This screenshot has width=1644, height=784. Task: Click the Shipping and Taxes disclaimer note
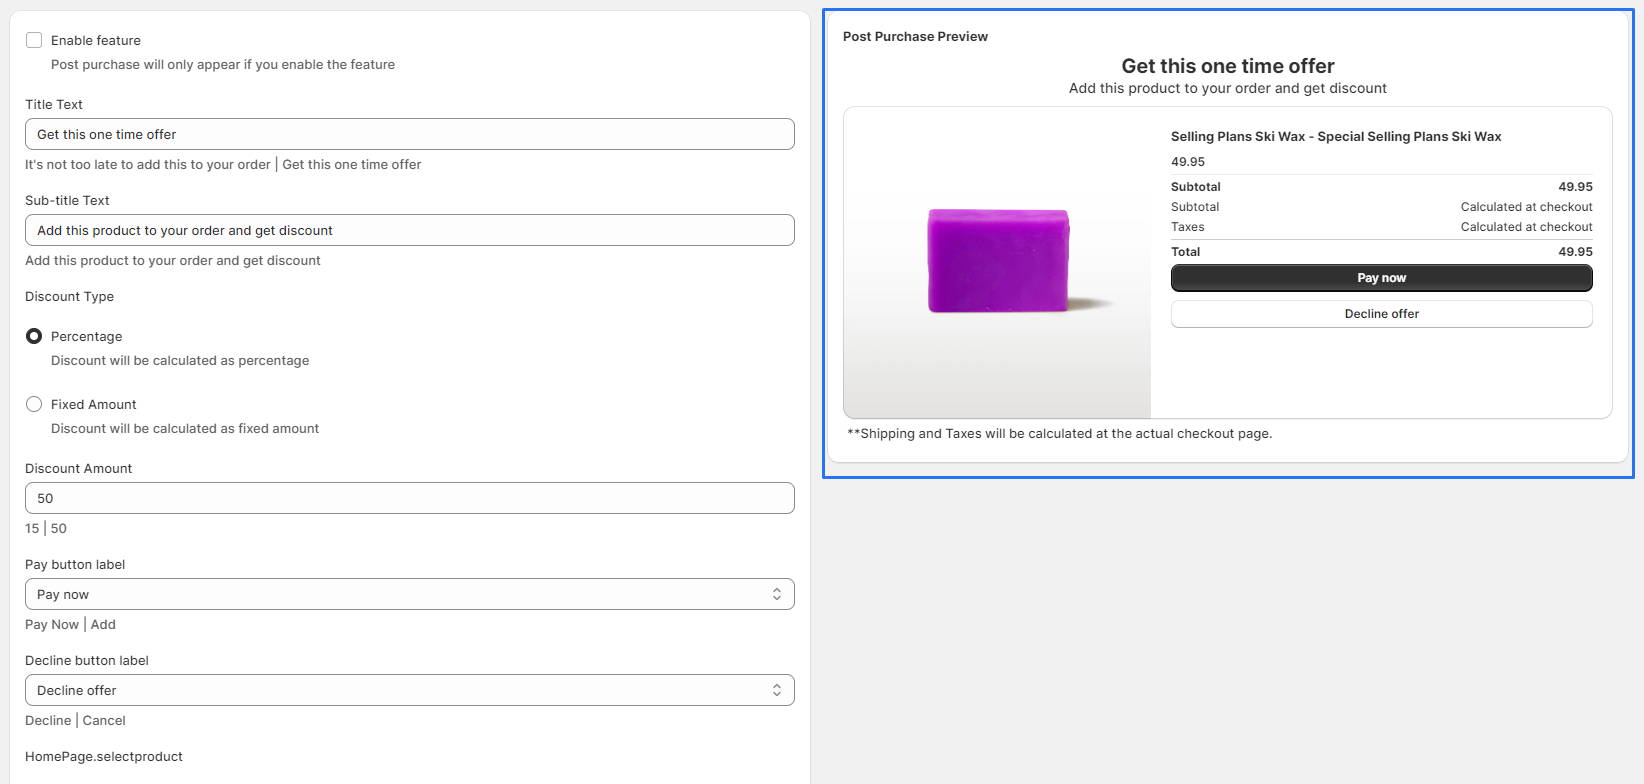click(x=1060, y=433)
